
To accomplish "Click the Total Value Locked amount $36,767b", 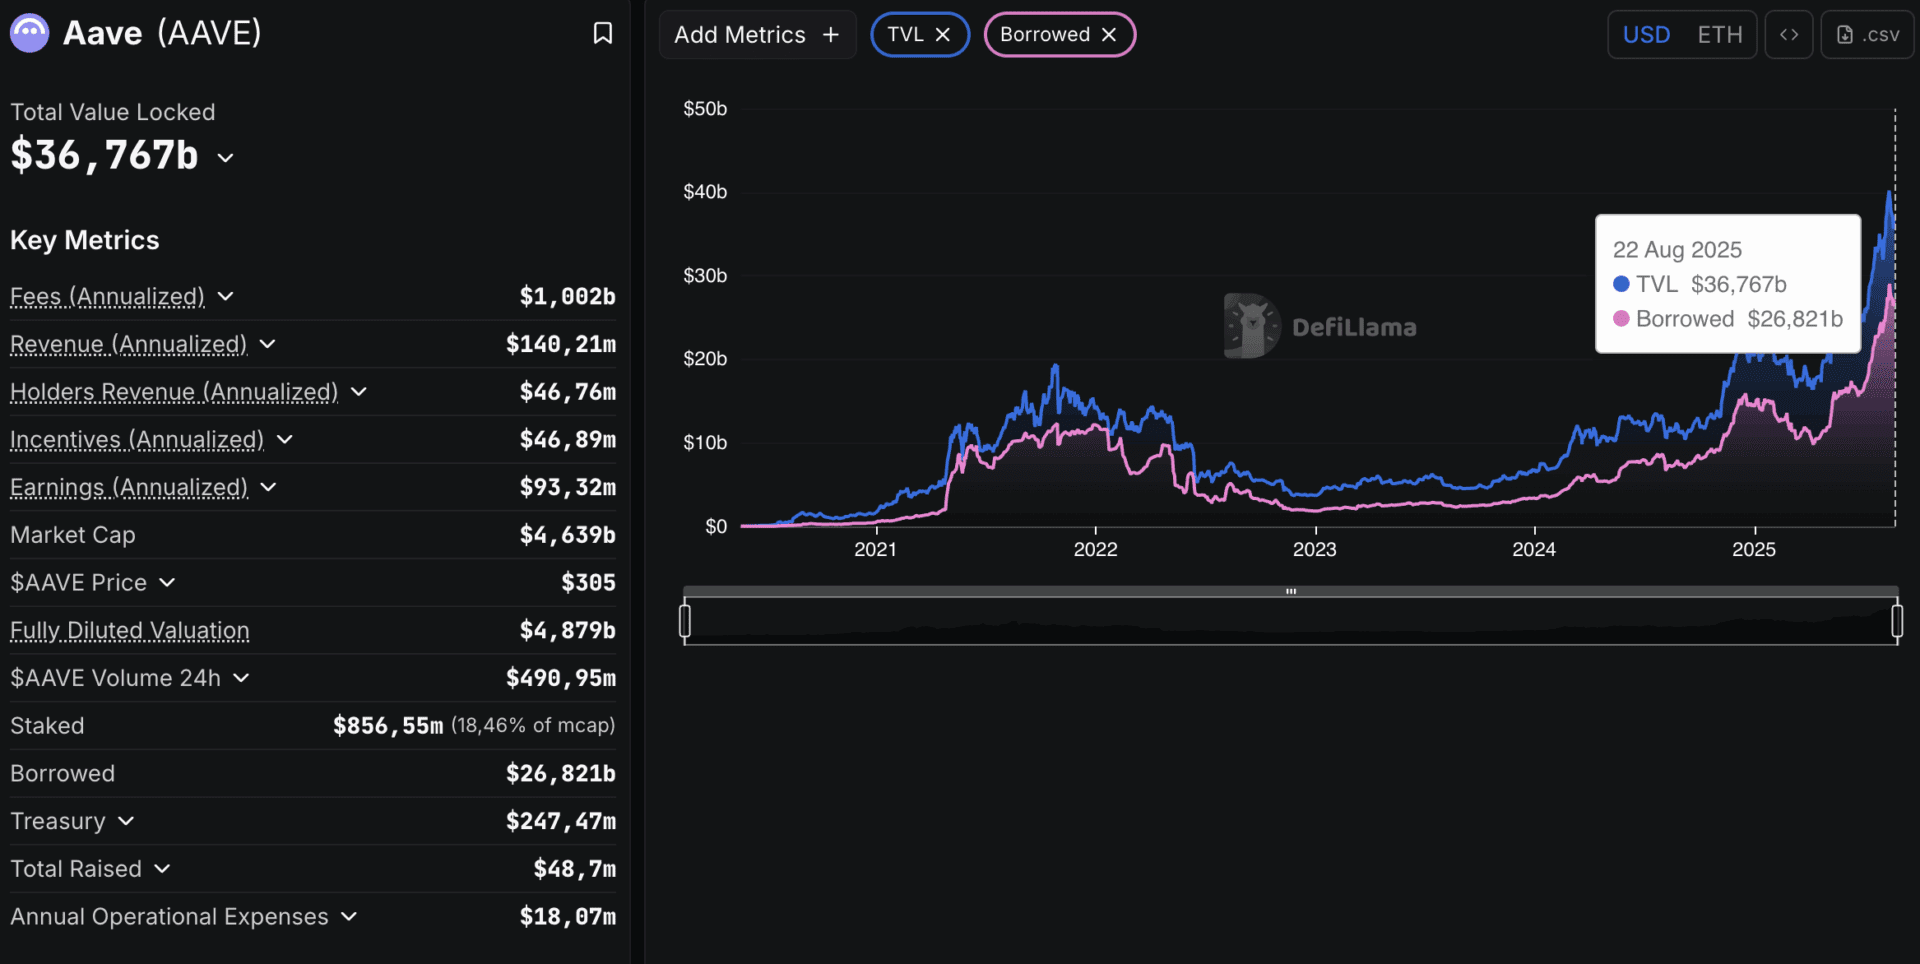I will [105, 155].
